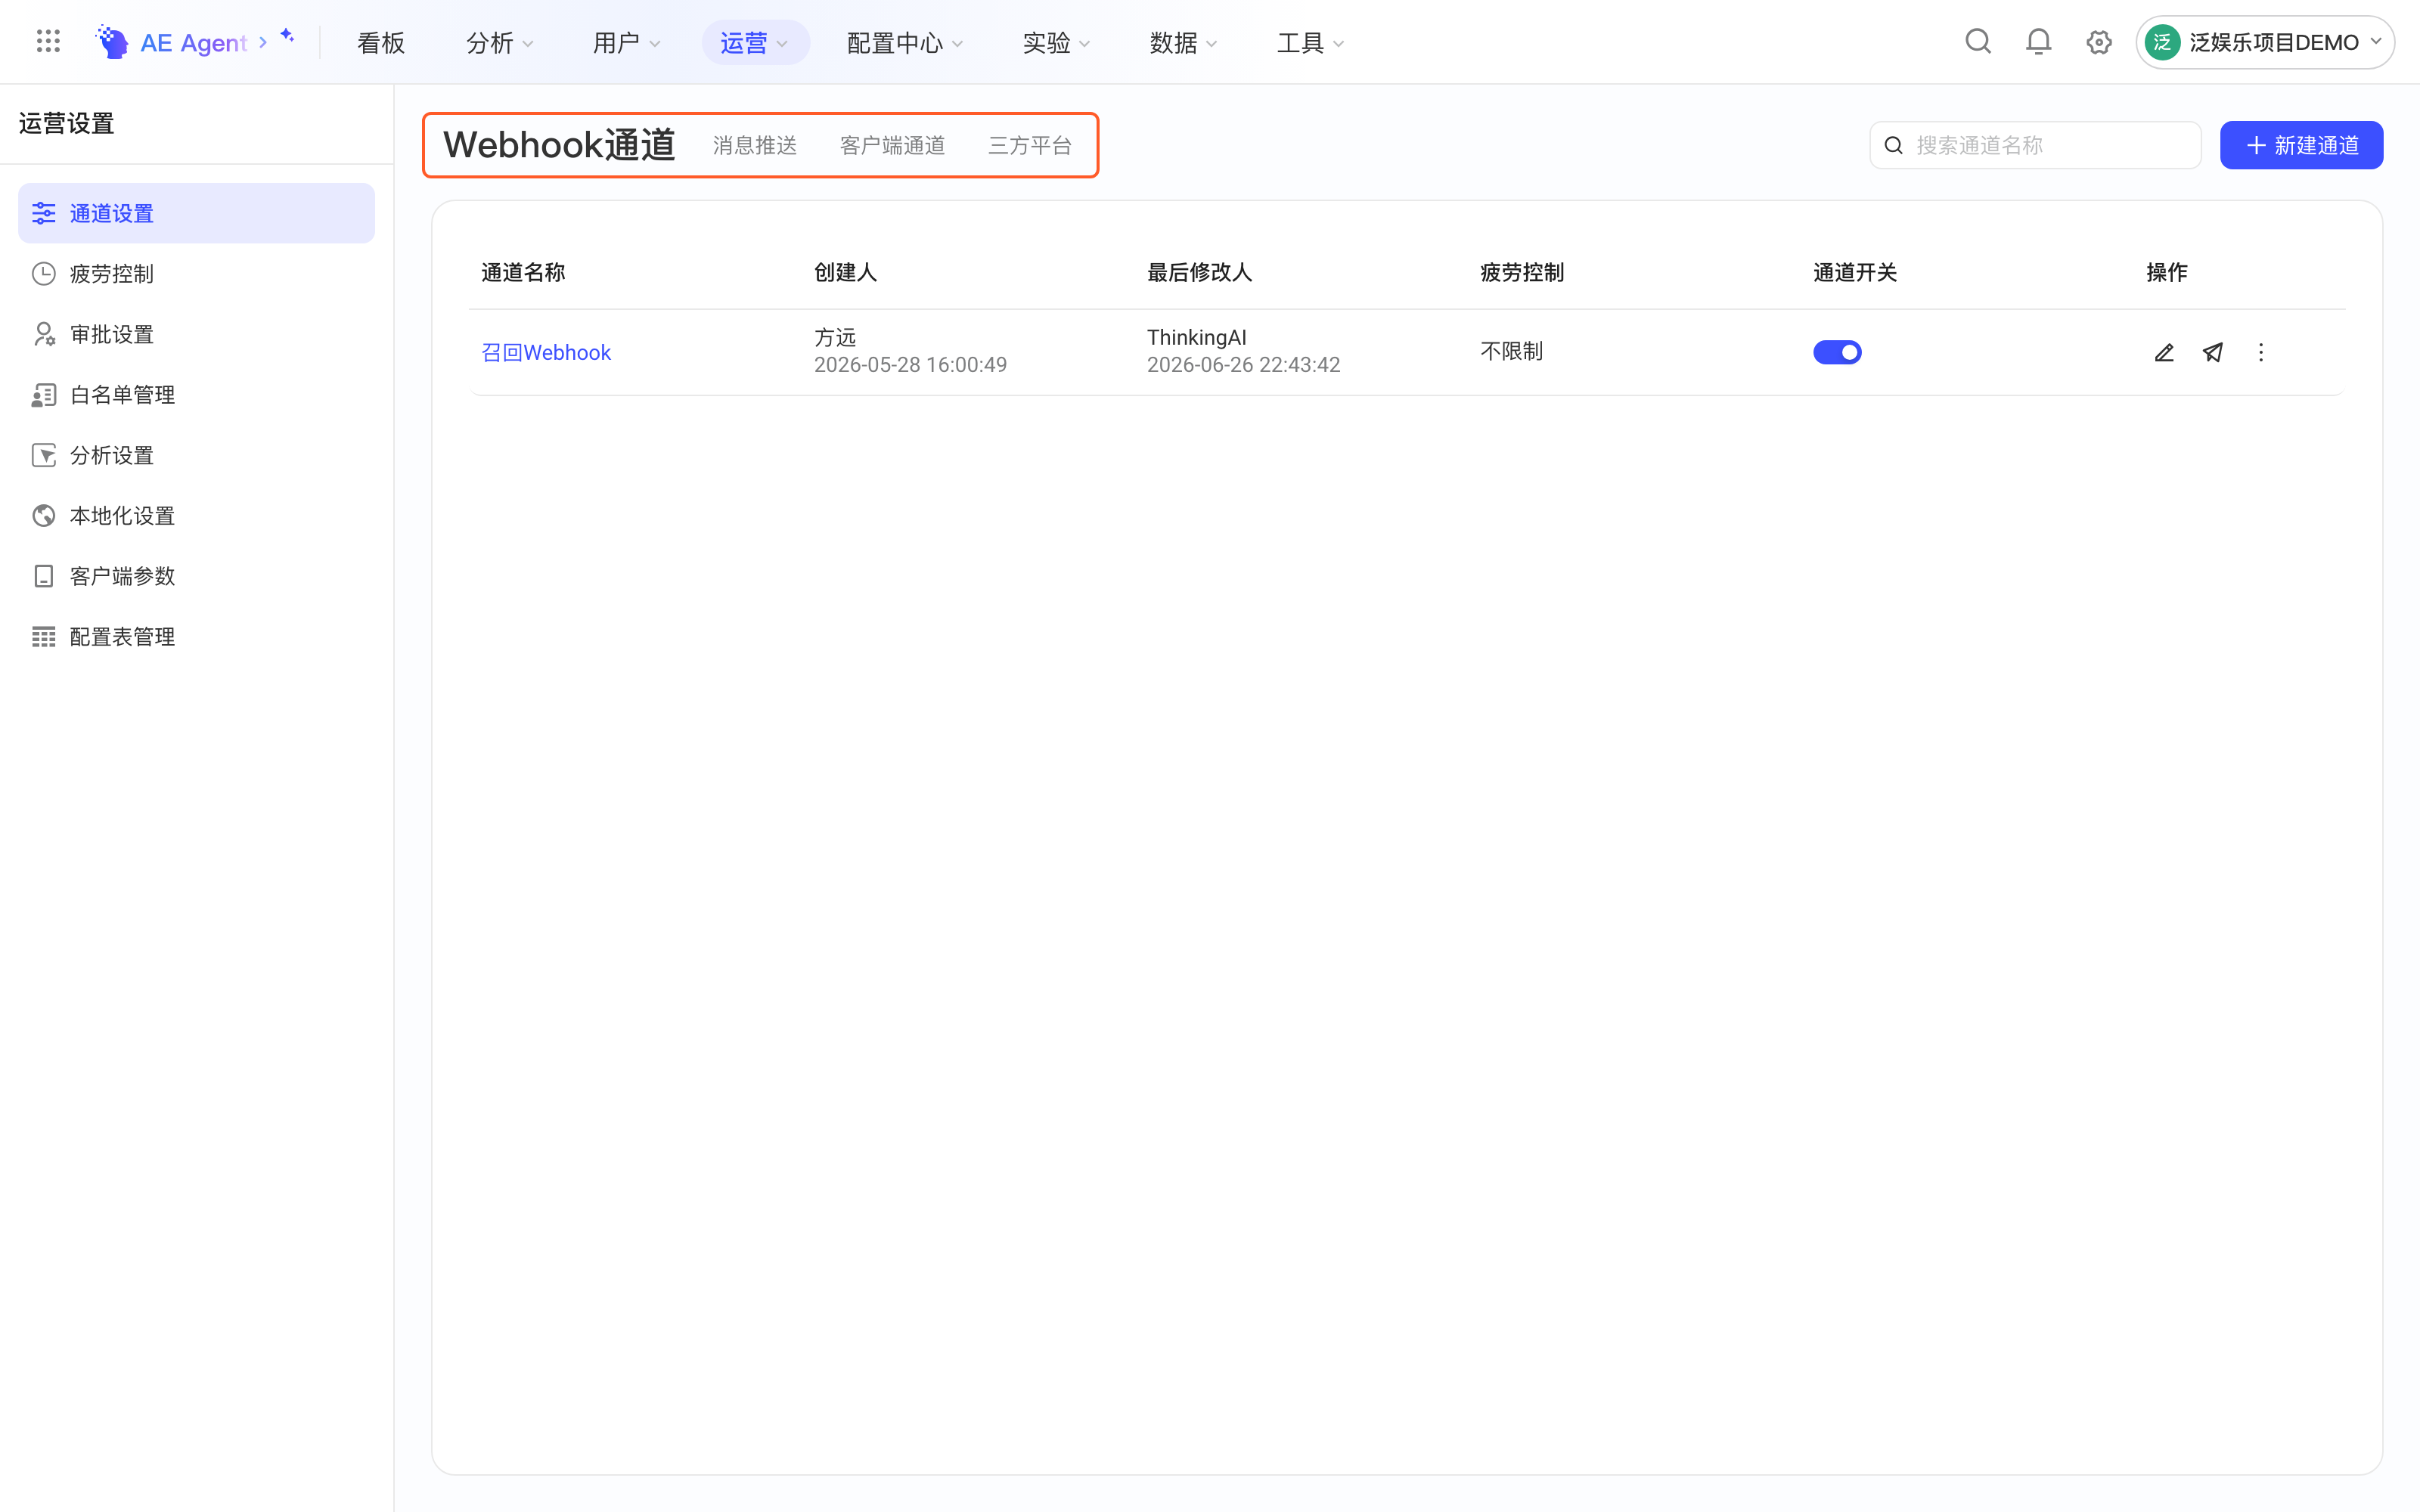The image size is (2420, 1512).
Task: Switch to the 客户端通道 tab
Action: point(892,146)
